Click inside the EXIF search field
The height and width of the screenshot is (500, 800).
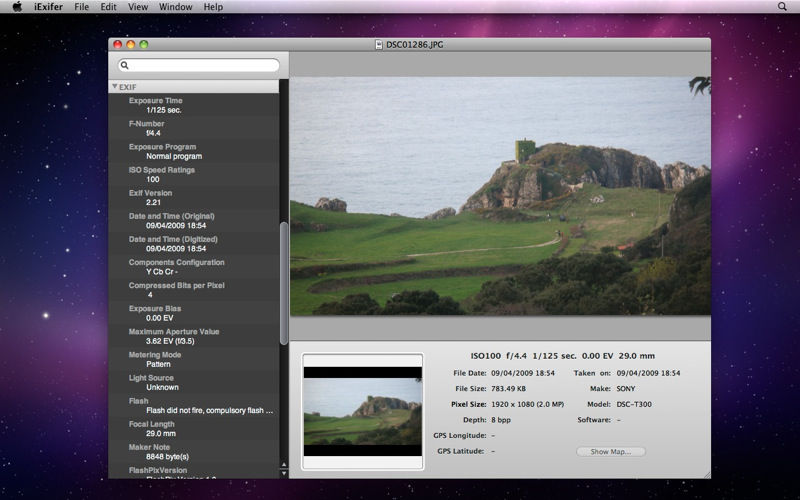click(200, 65)
